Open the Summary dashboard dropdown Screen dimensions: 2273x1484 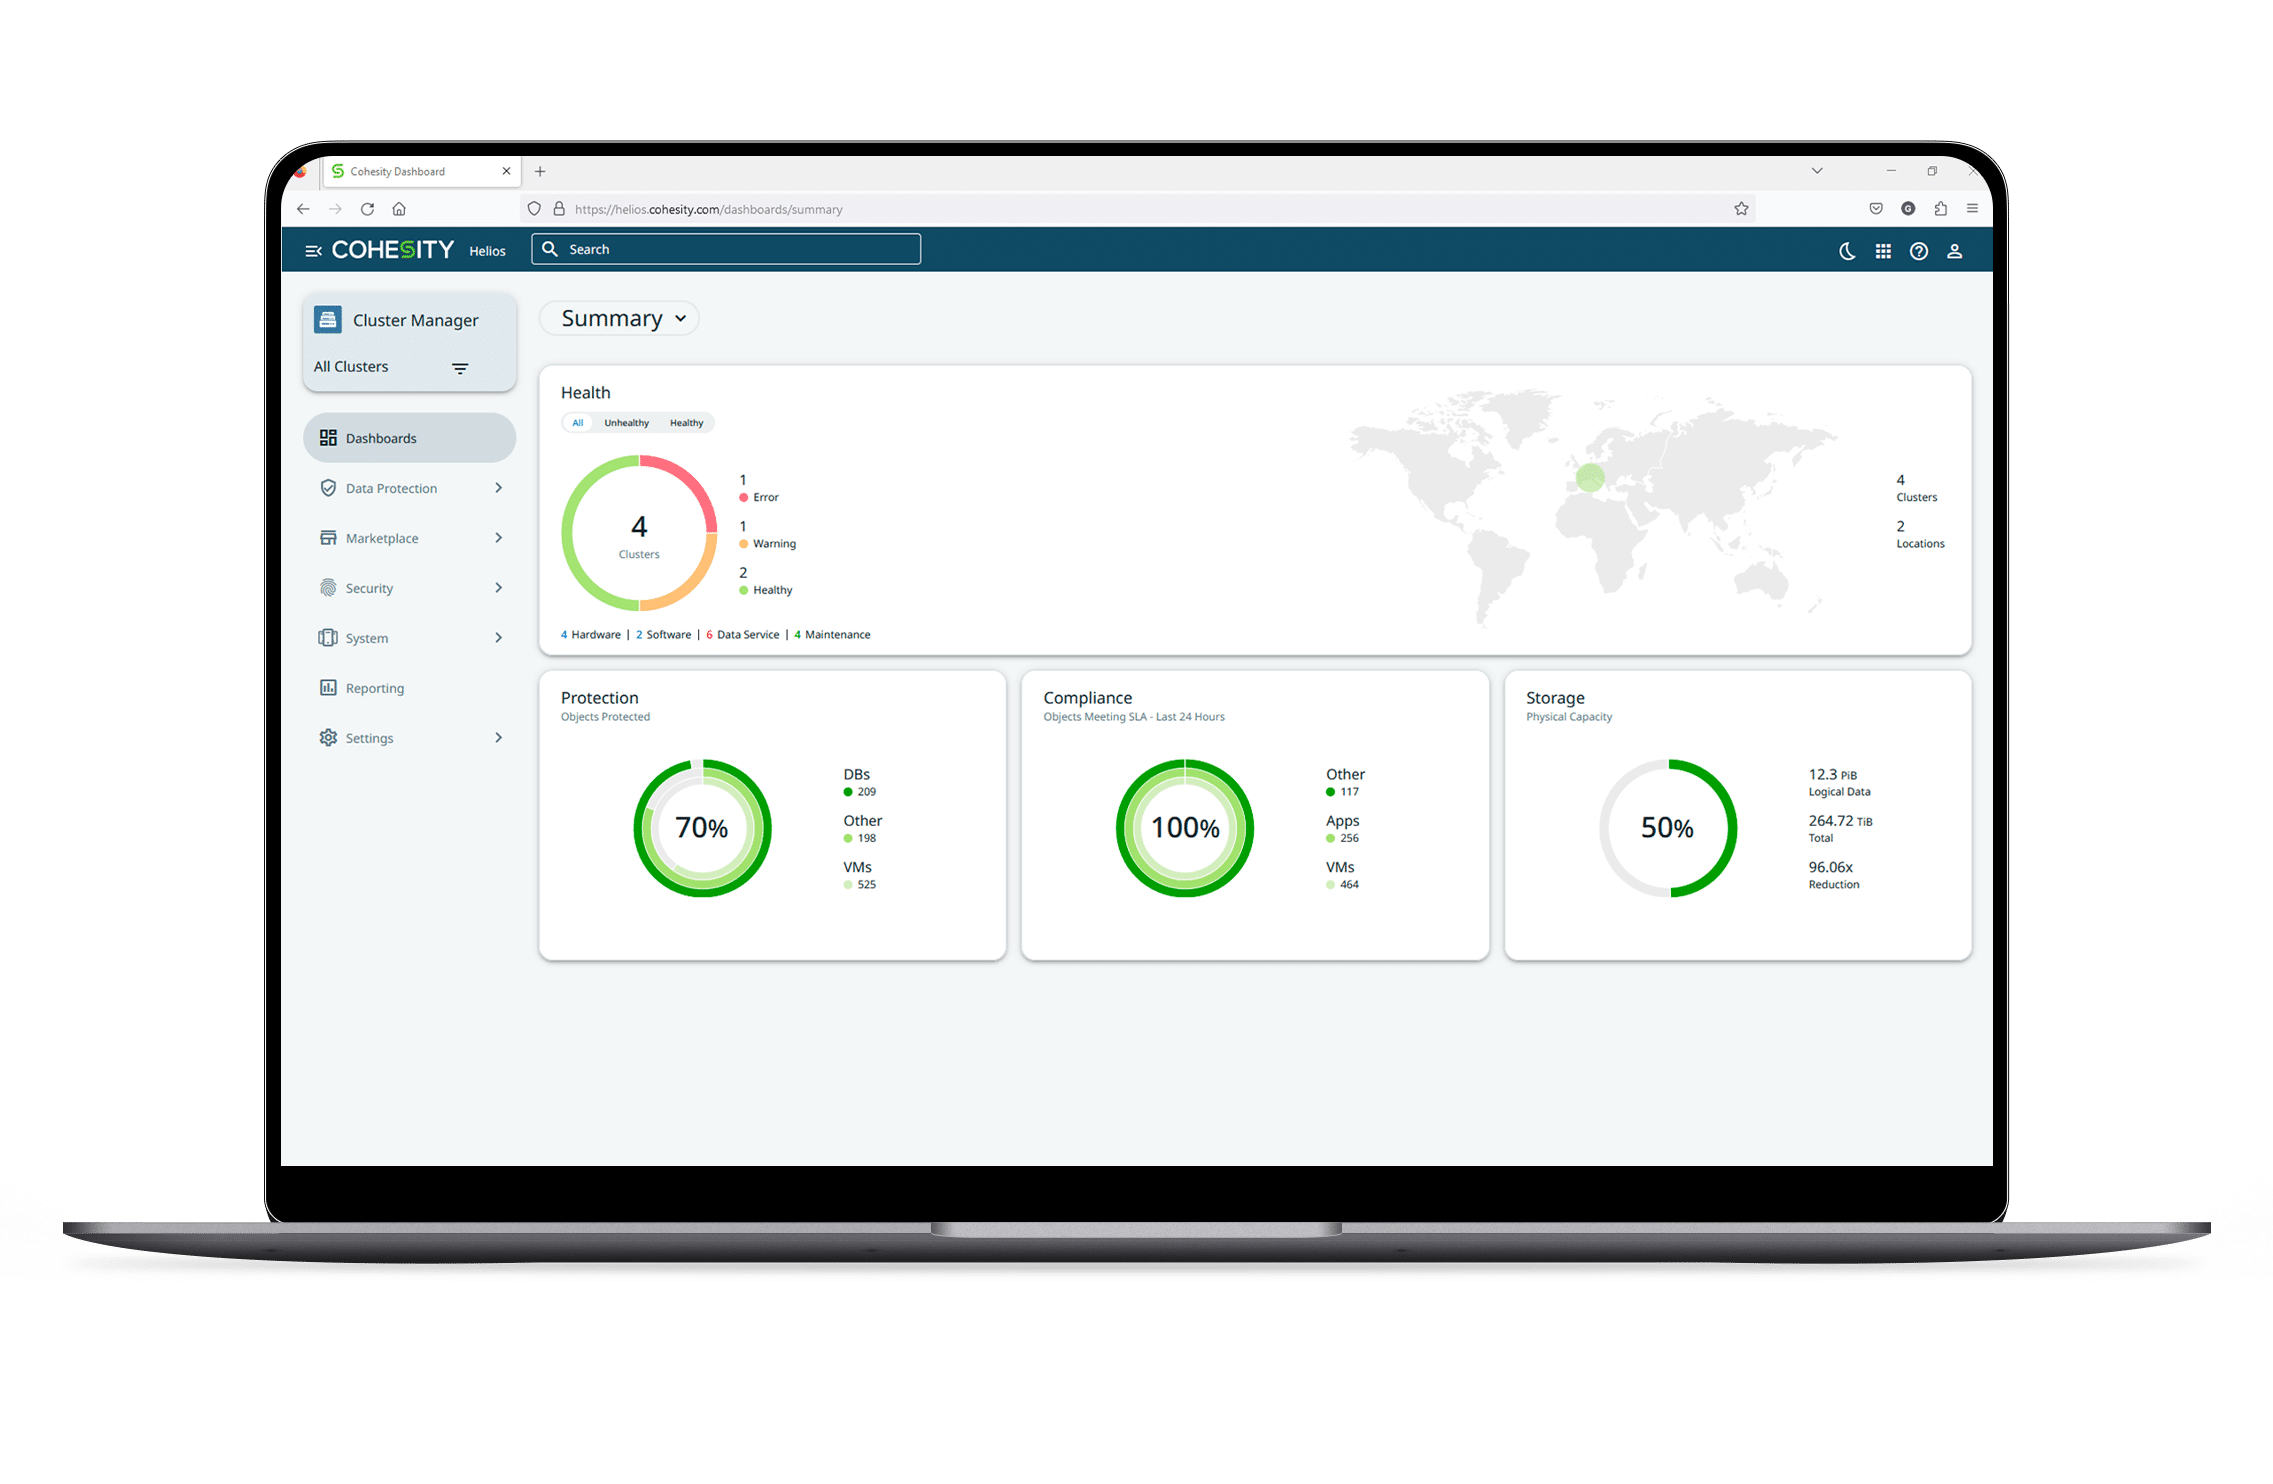622,318
